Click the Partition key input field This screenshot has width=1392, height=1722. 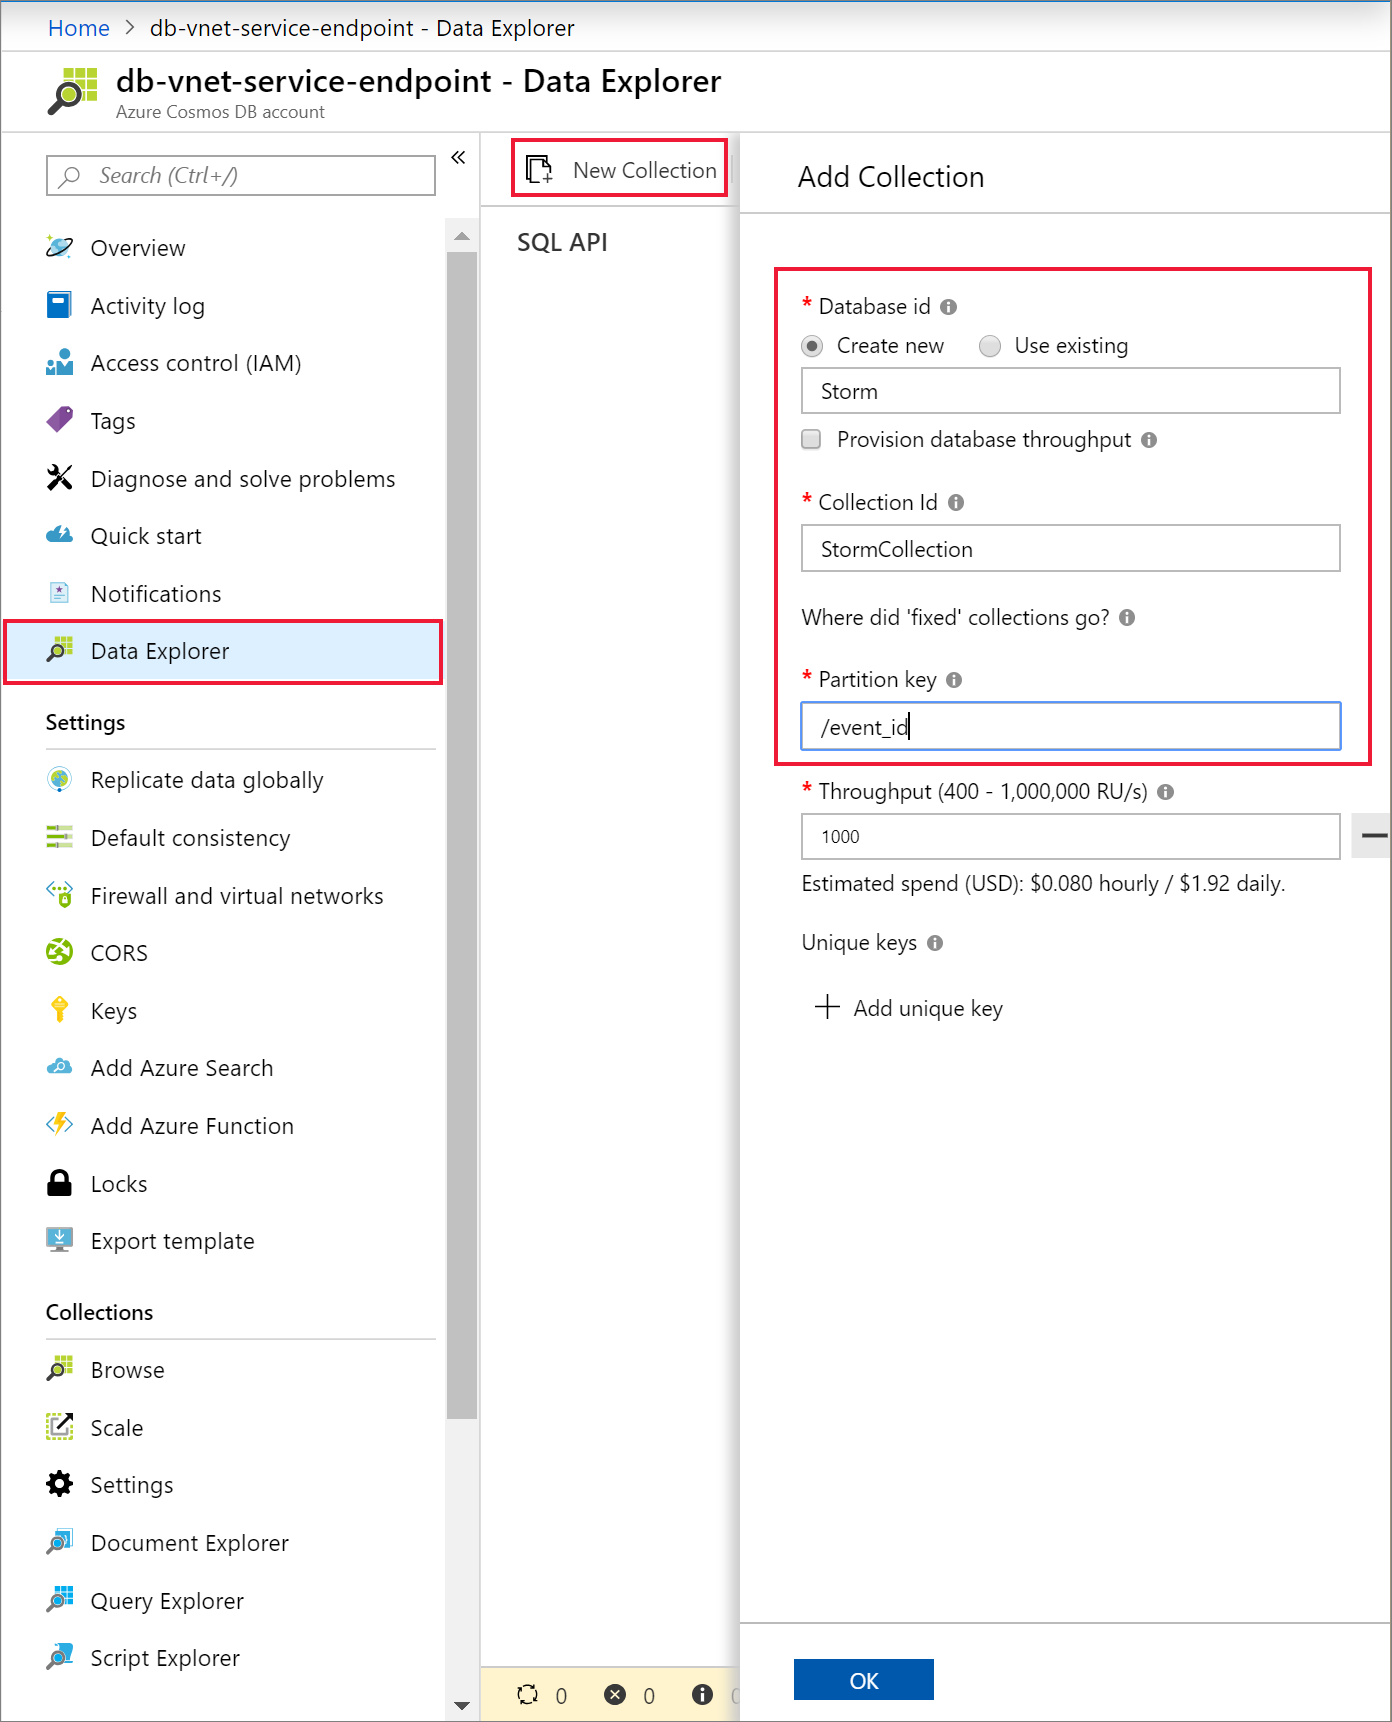pos(1070,727)
